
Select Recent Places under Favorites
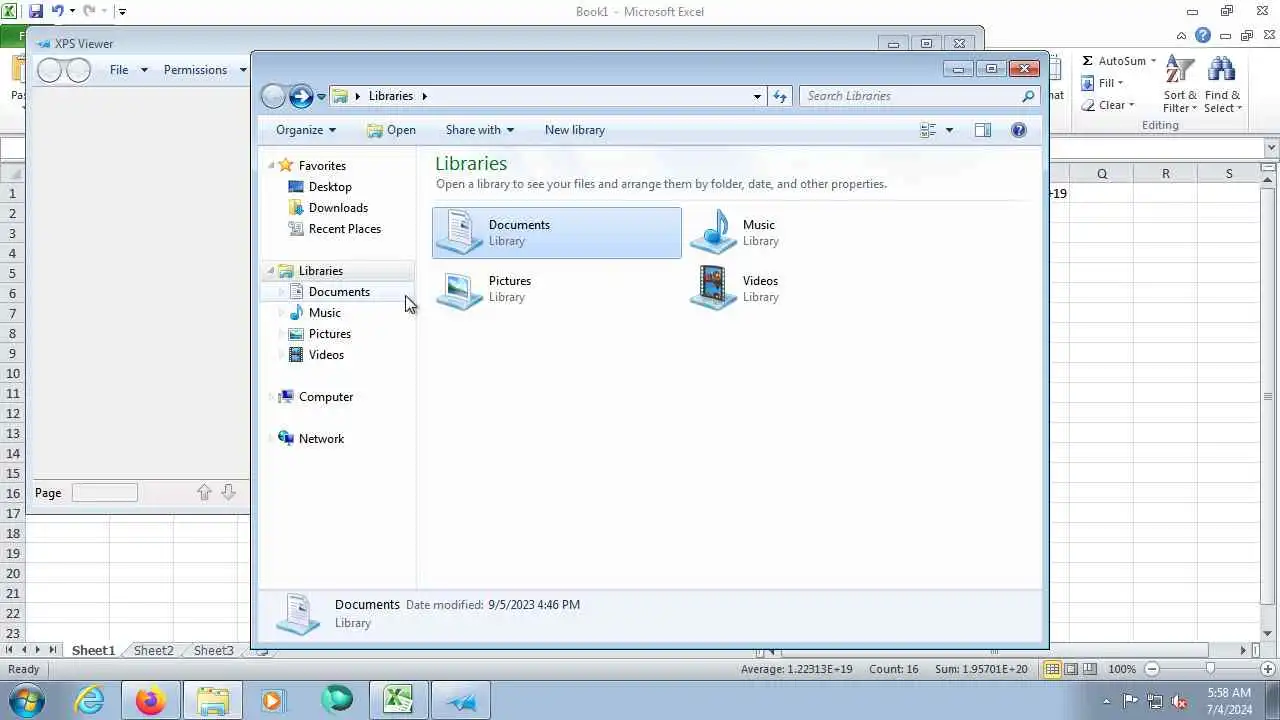[344, 229]
